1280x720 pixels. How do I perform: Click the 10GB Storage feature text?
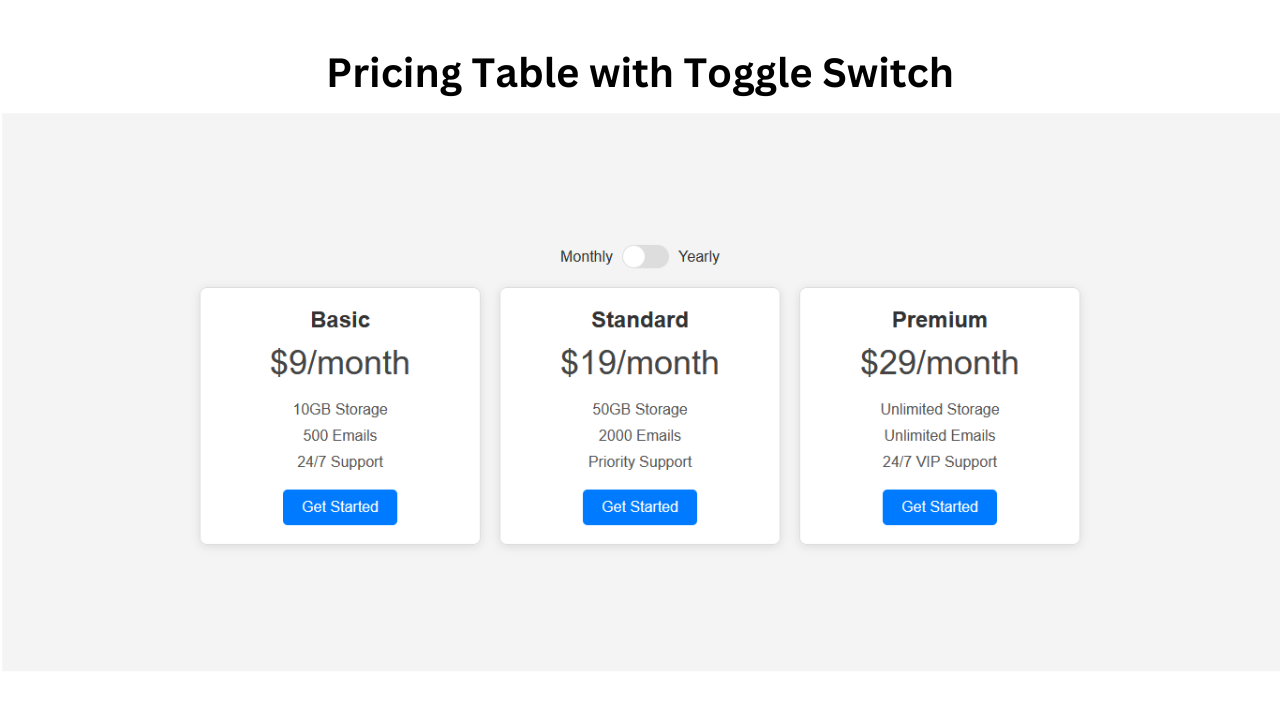(340, 409)
